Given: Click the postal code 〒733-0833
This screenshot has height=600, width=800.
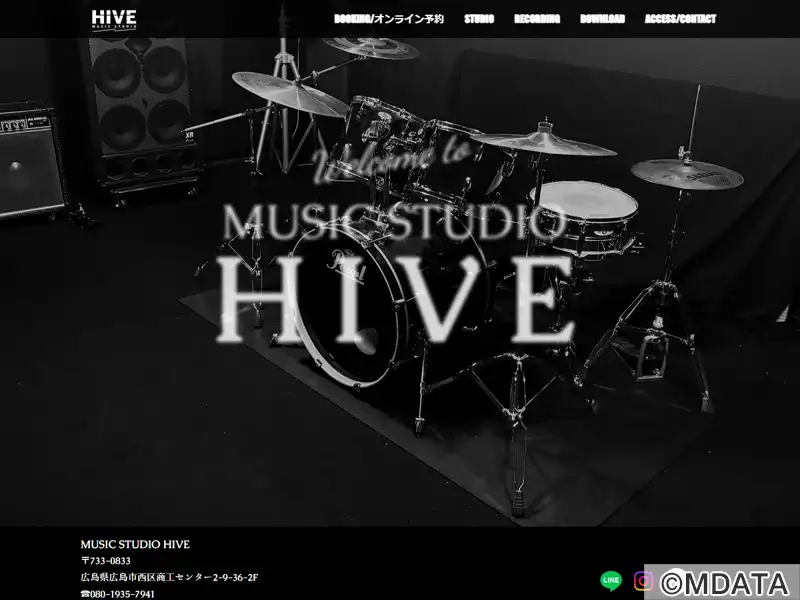Looking at the screenshot, I should tap(106, 561).
